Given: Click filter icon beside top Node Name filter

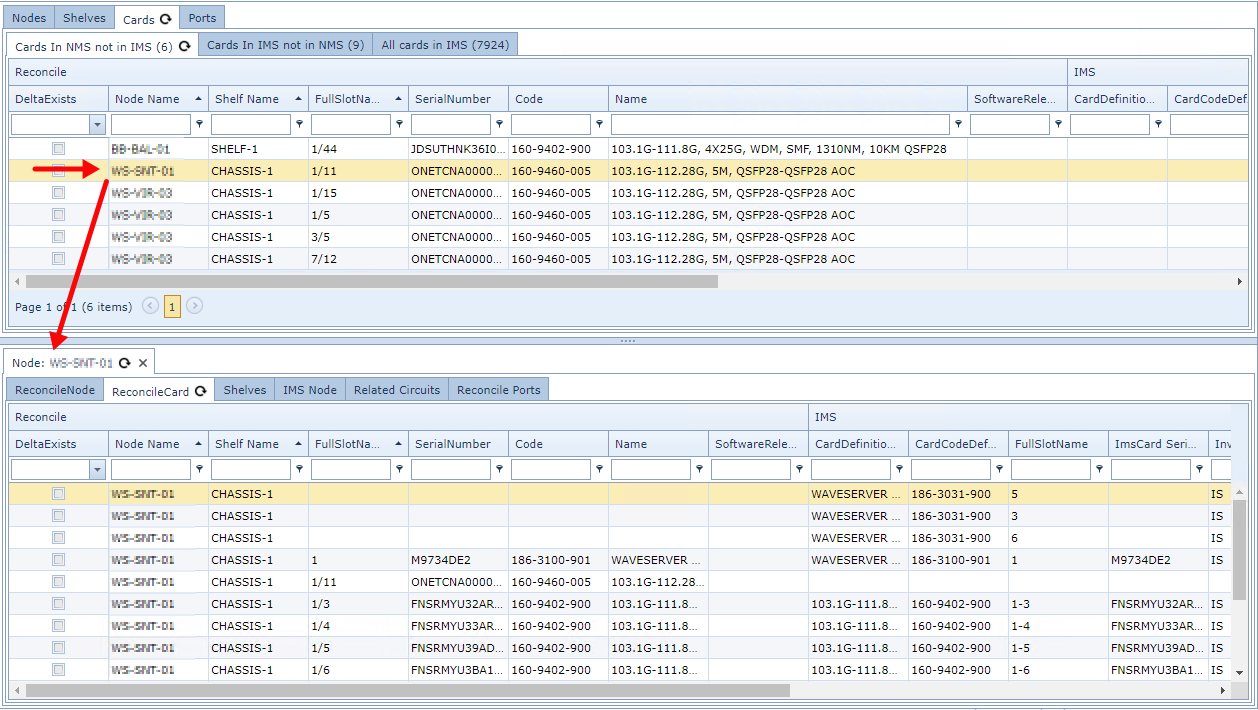Looking at the screenshot, I should pyautogui.click(x=199, y=124).
